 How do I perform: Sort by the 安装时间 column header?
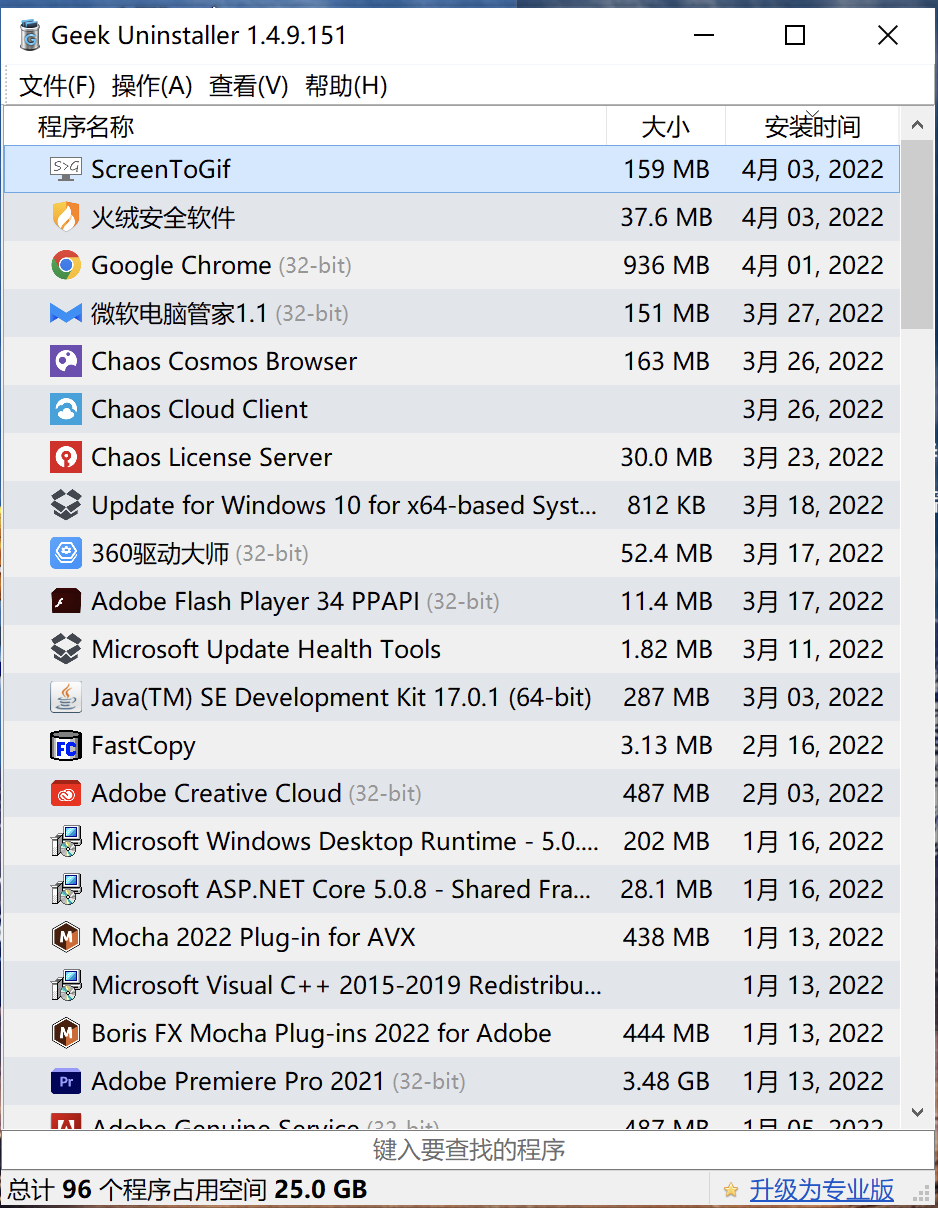812,126
